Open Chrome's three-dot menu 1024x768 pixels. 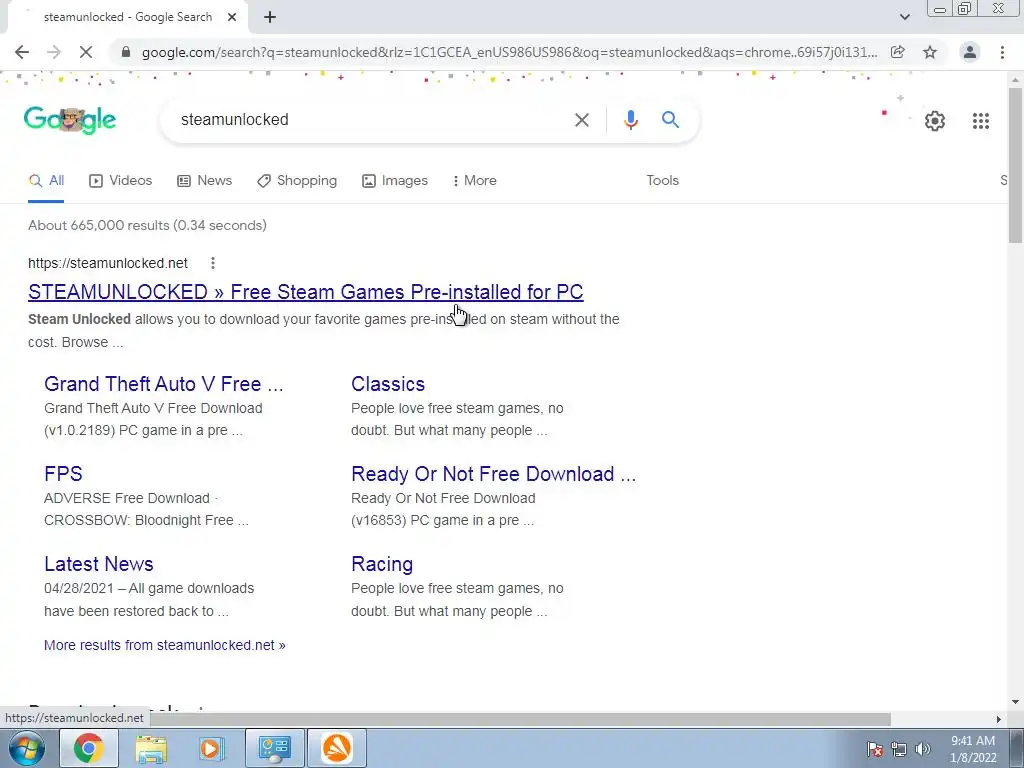pyautogui.click(x=1002, y=52)
